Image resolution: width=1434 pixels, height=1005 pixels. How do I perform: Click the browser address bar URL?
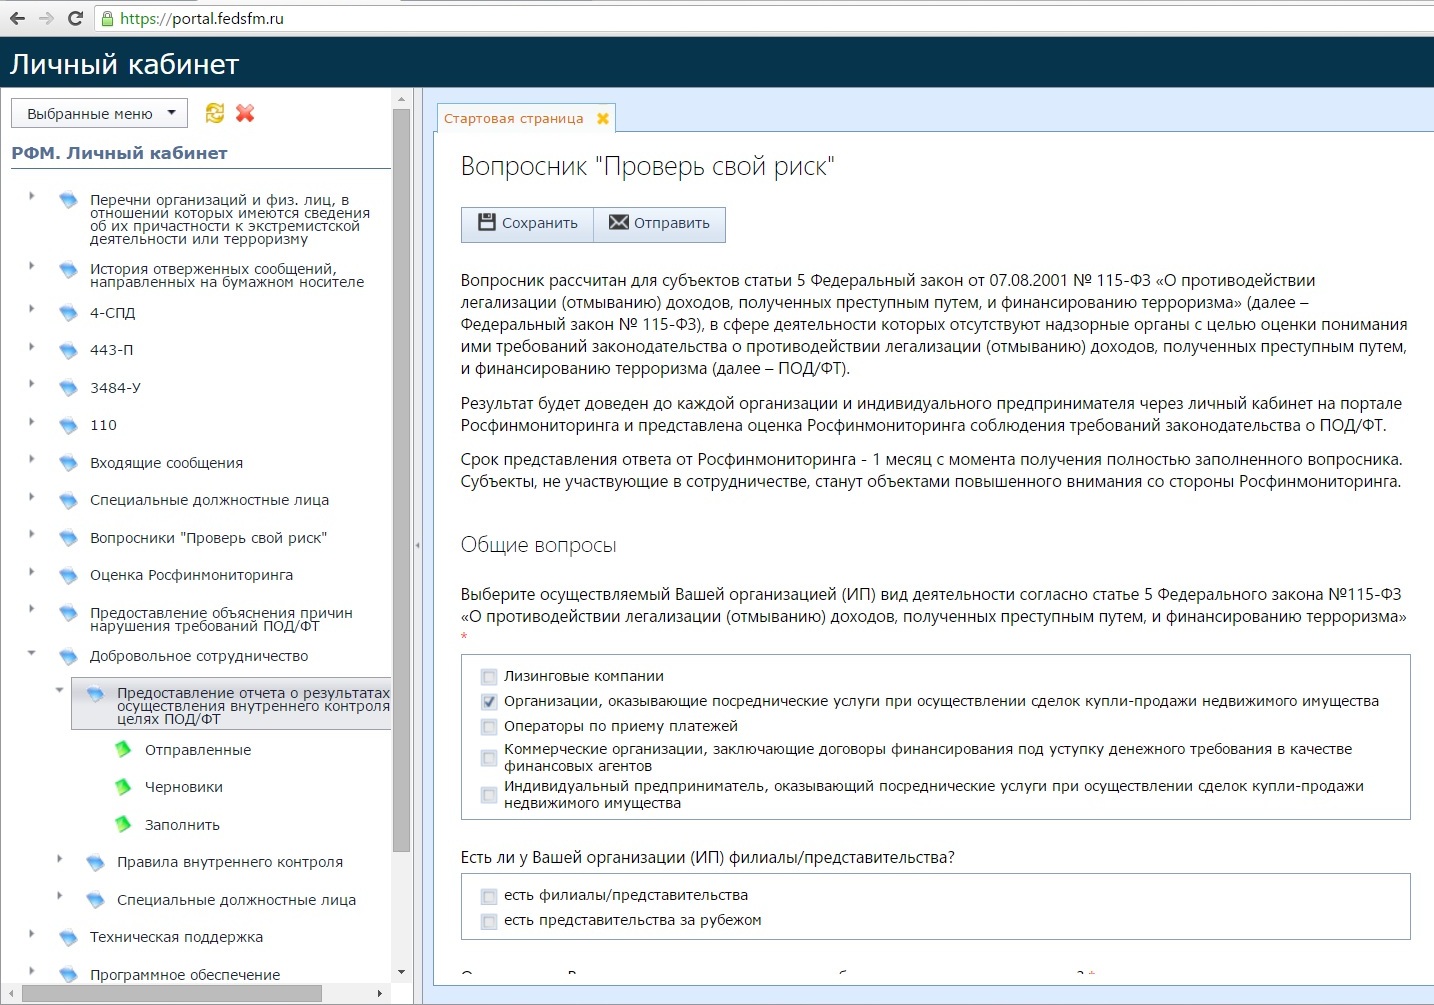click(x=202, y=18)
